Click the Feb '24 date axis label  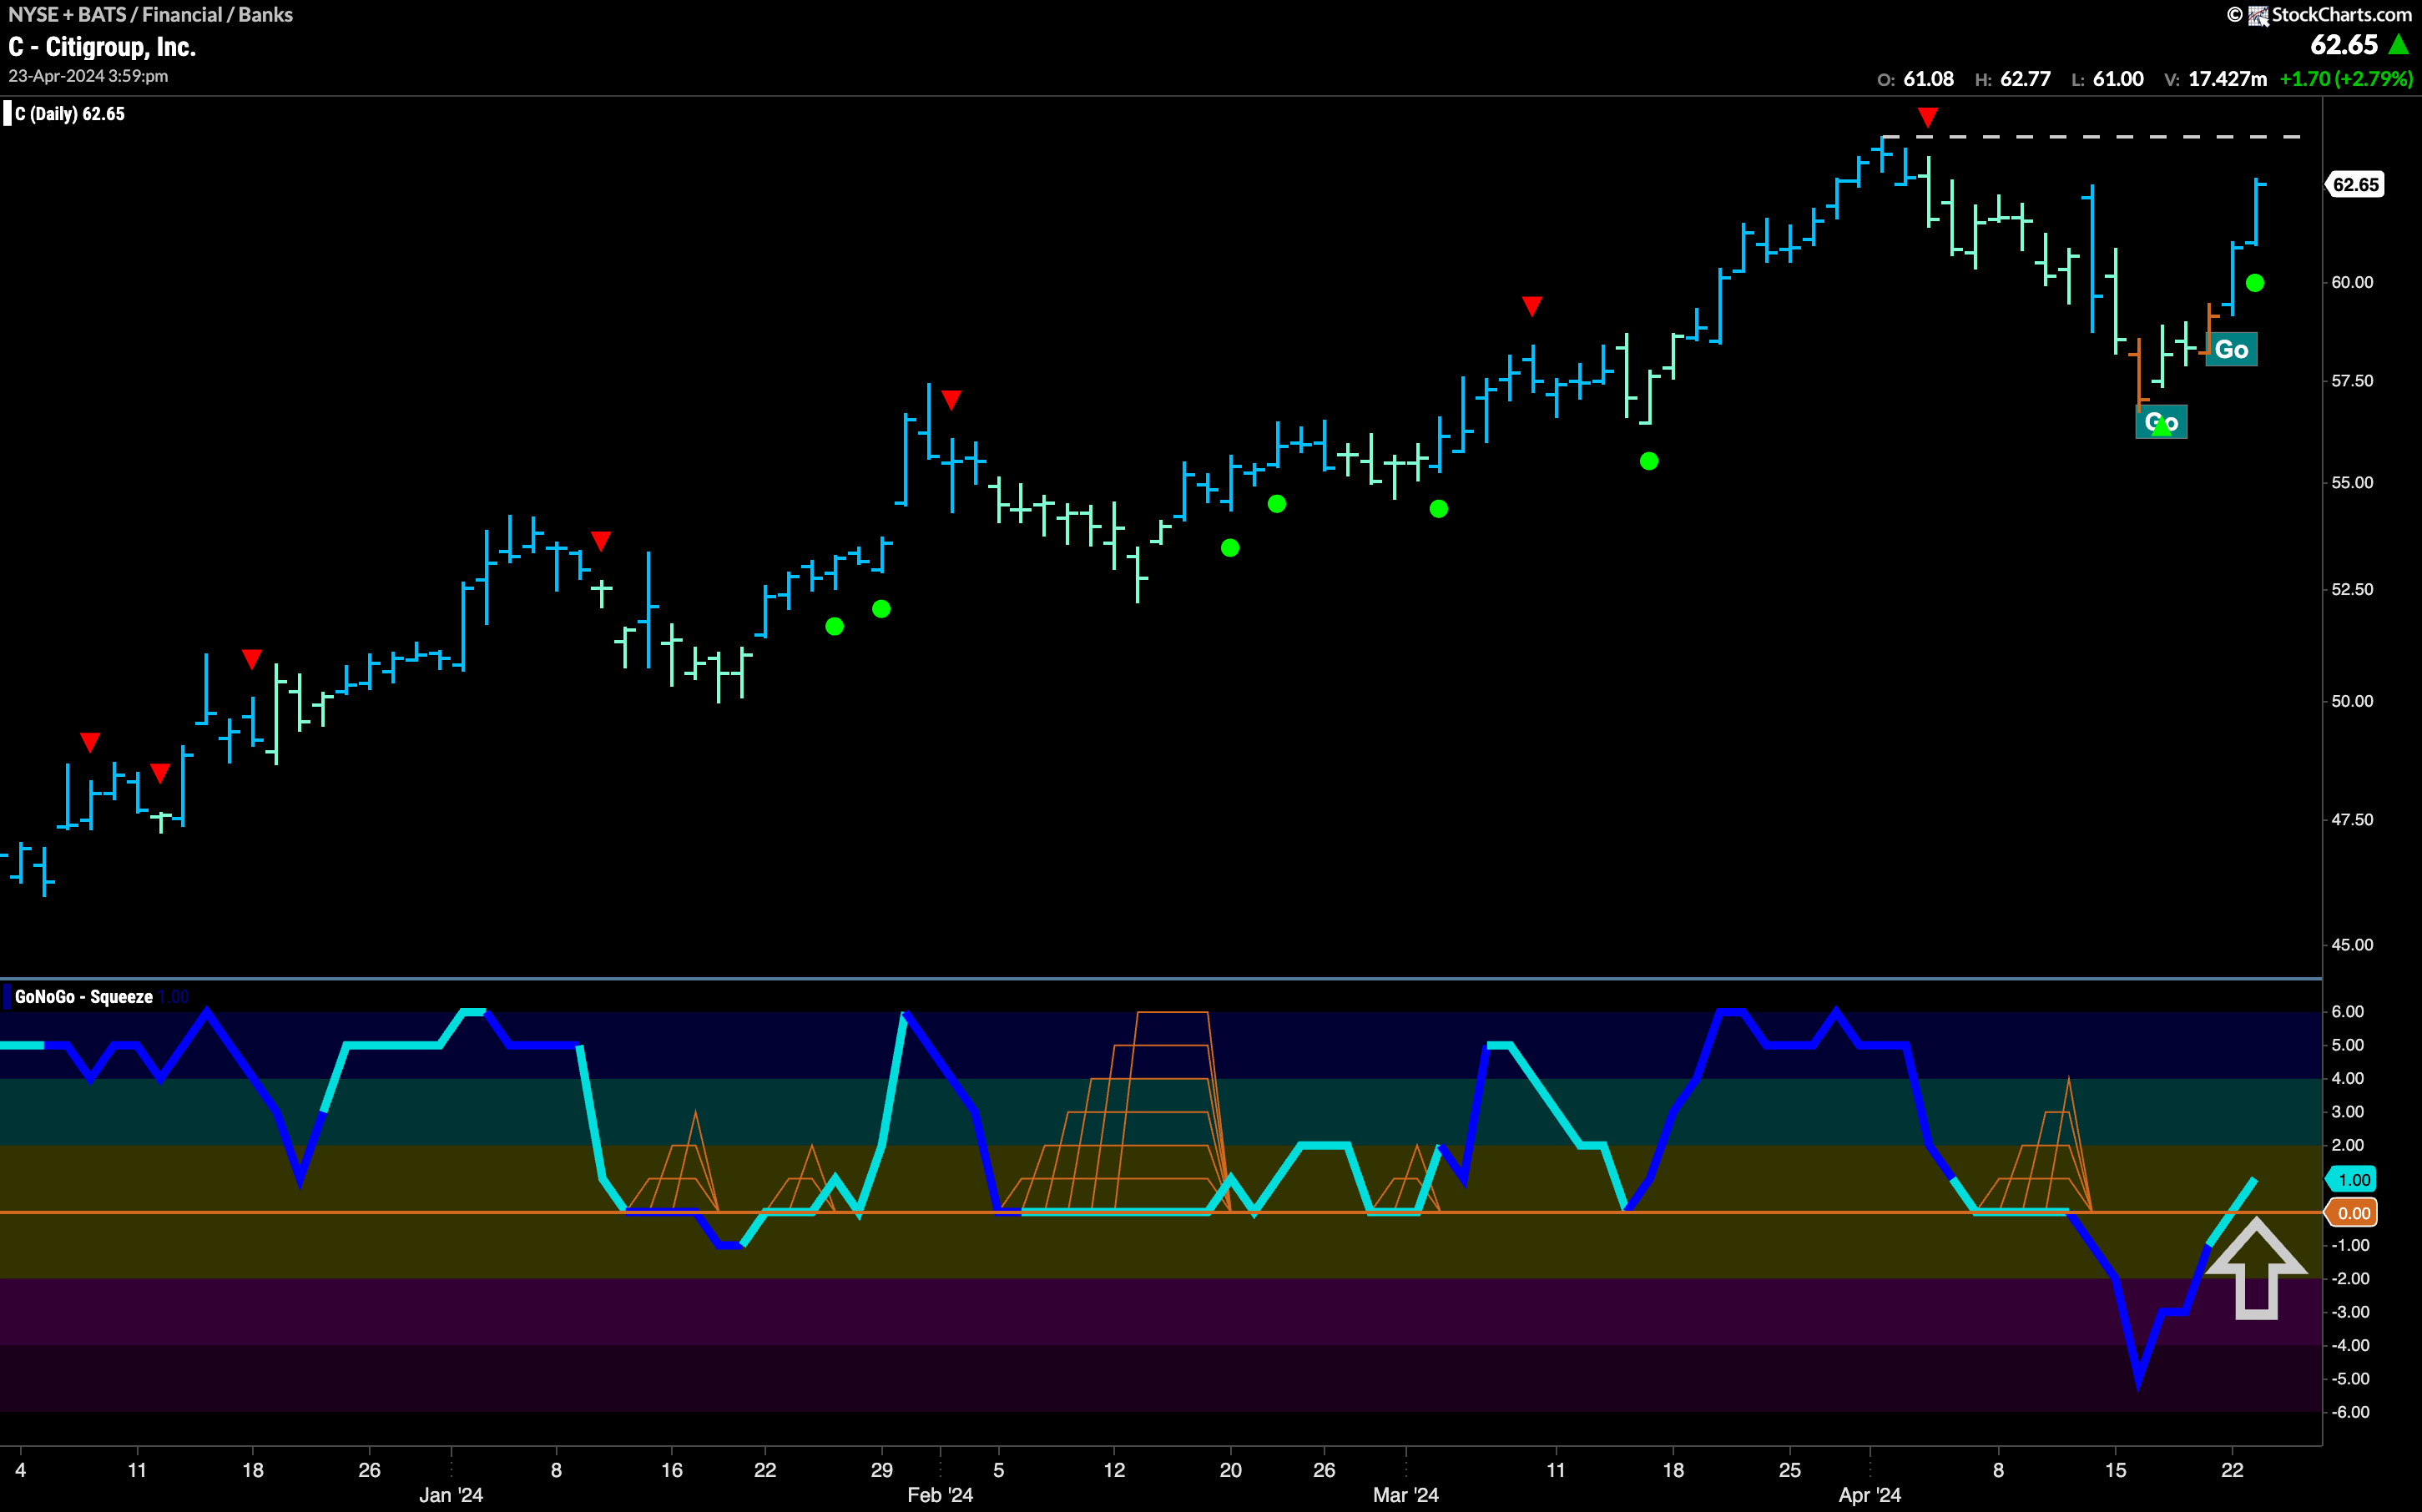click(x=940, y=1495)
